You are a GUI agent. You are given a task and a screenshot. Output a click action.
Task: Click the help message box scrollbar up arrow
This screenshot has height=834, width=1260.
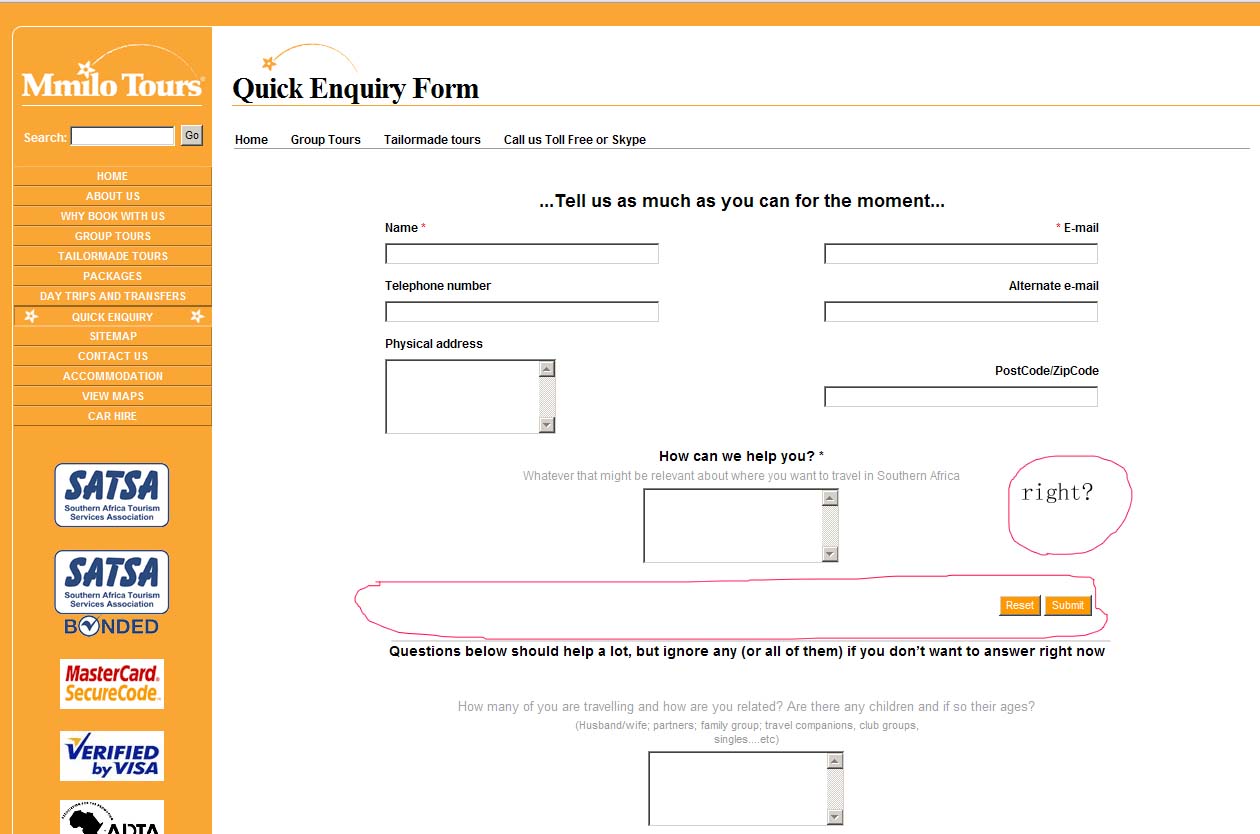click(x=829, y=498)
